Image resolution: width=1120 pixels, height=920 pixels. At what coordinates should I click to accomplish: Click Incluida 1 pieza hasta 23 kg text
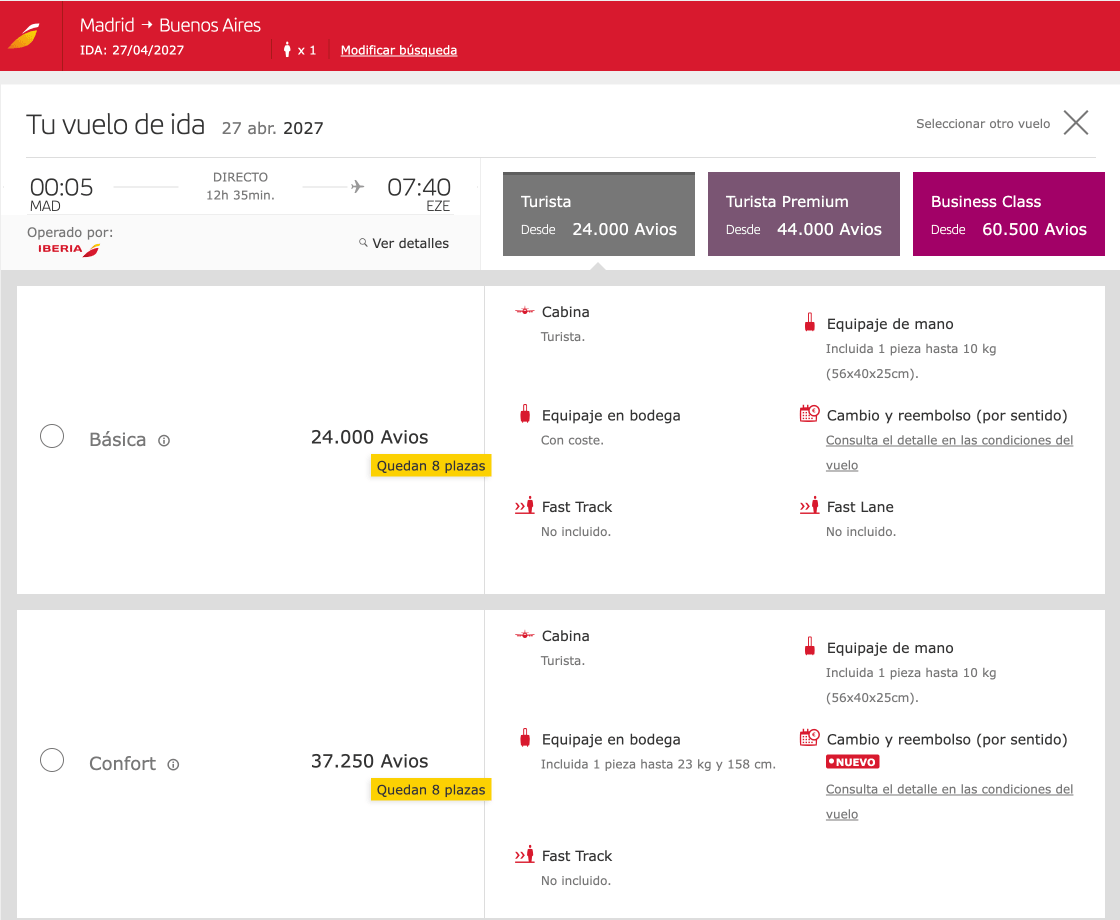(x=658, y=764)
